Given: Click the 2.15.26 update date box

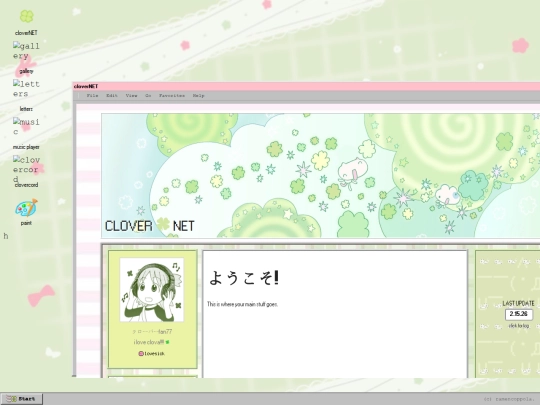Looking at the screenshot, I should pyautogui.click(x=519, y=314).
